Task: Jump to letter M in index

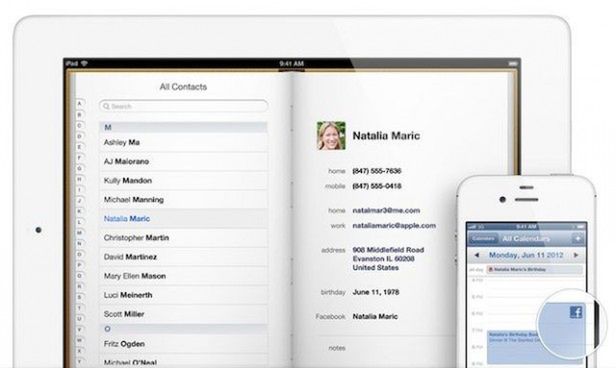Action: pos(79,233)
